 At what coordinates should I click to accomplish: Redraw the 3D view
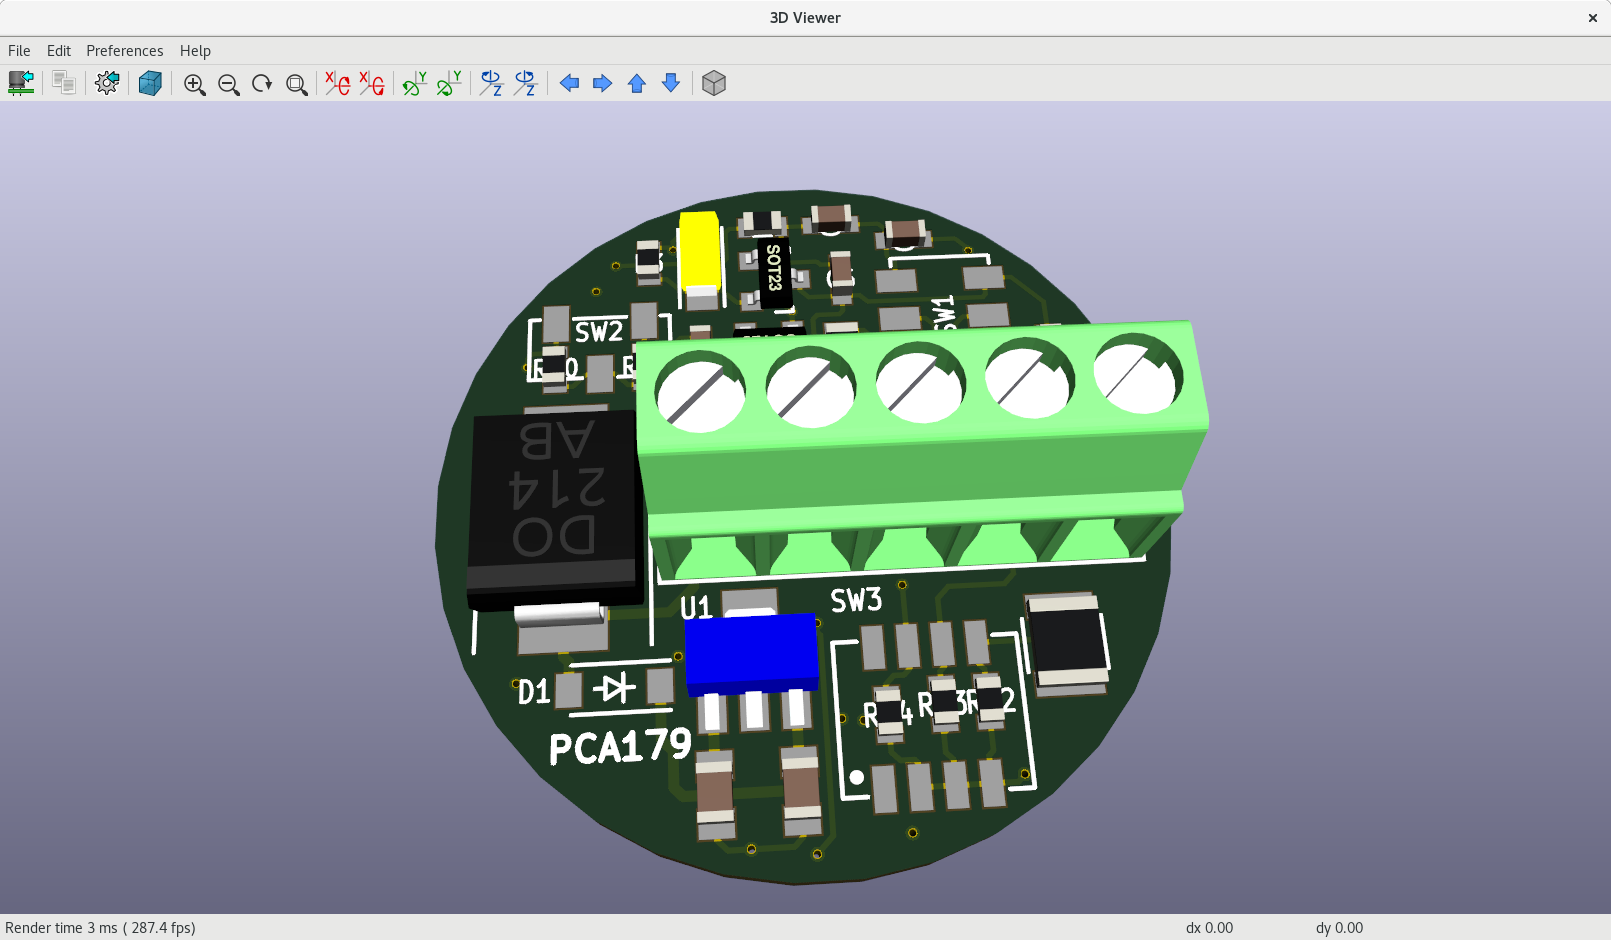262,84
